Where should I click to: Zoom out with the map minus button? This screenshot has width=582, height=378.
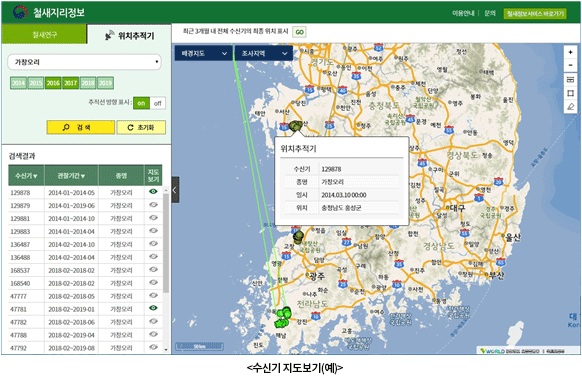pos(570,65)
